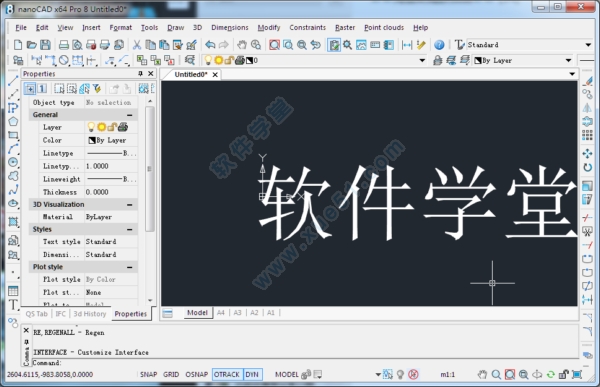
Task: Click the Array tool in right toolbar
Action: (587, 135)
